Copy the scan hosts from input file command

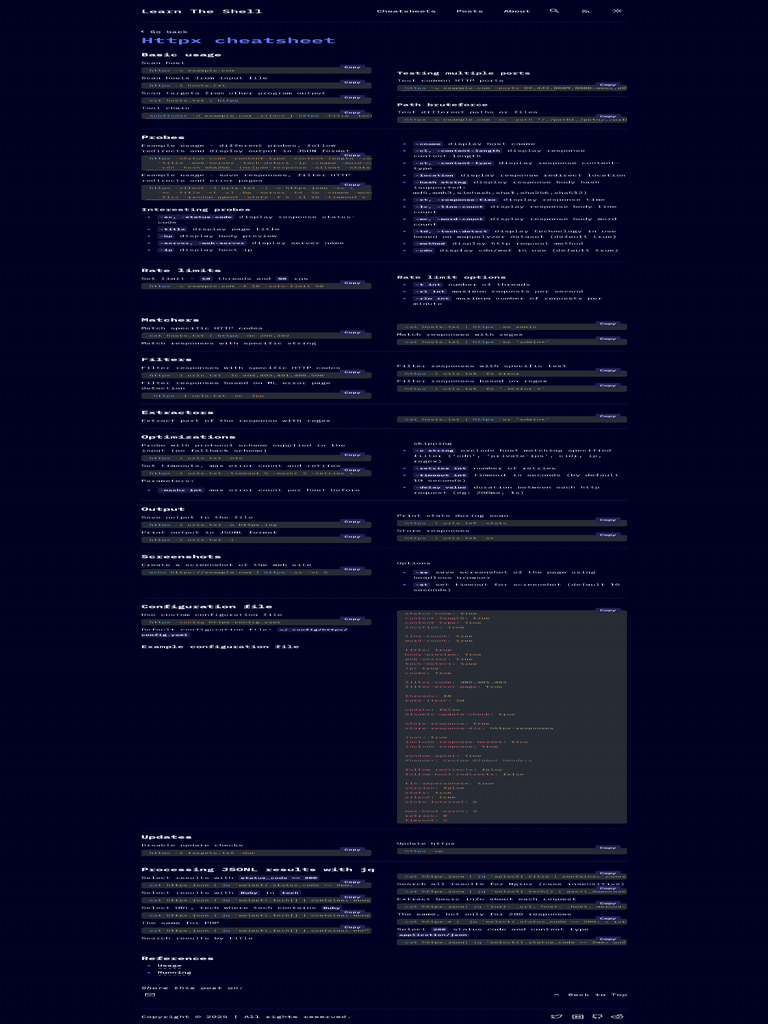352,82
